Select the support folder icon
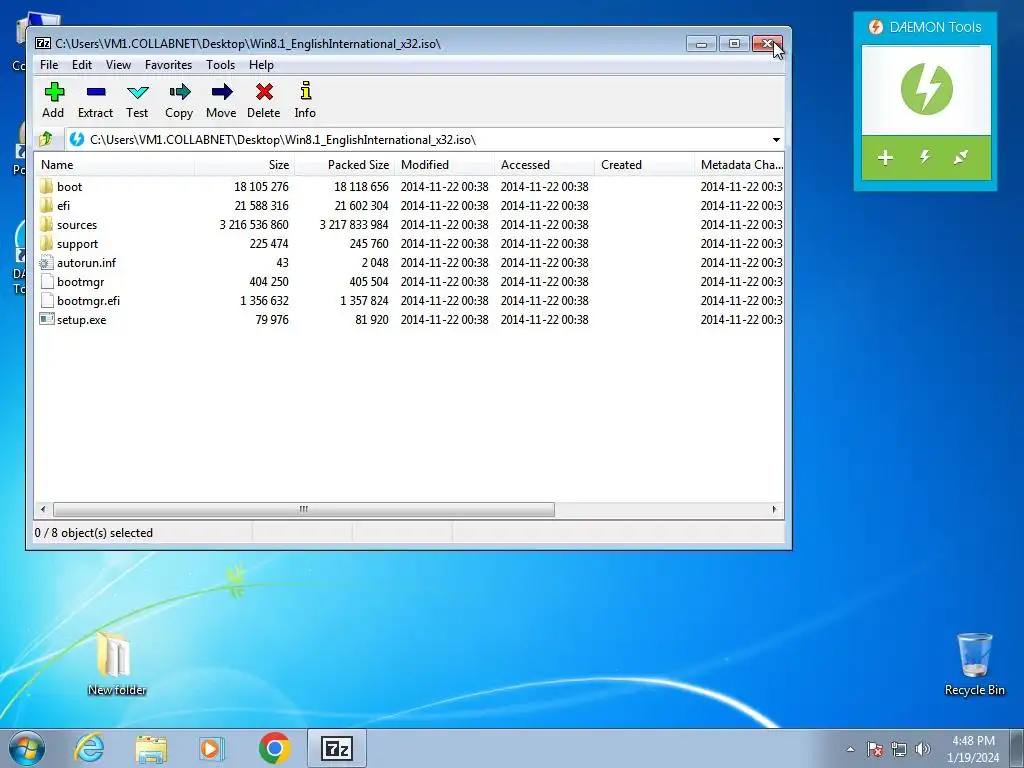The image size is (1024, 768). coord(46,244)
